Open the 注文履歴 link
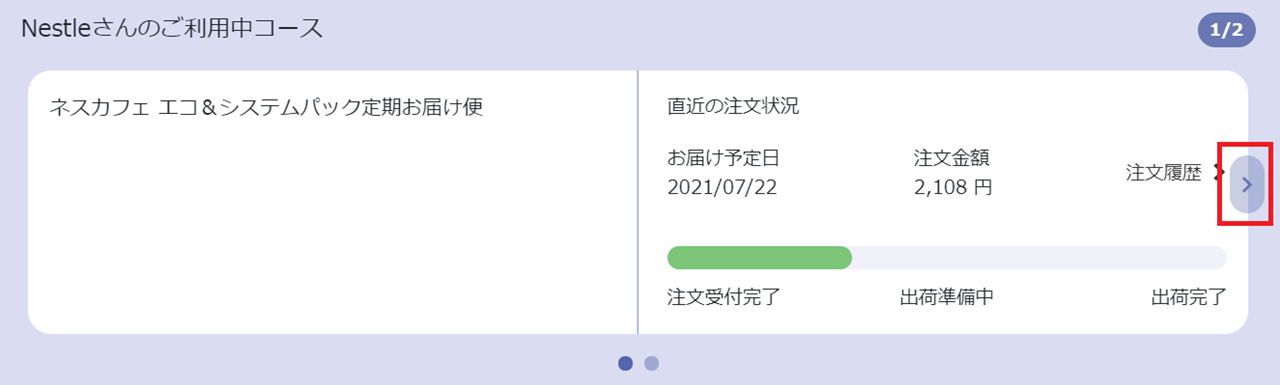The width and height of the screenshot is (1280, 385). 1163,173
